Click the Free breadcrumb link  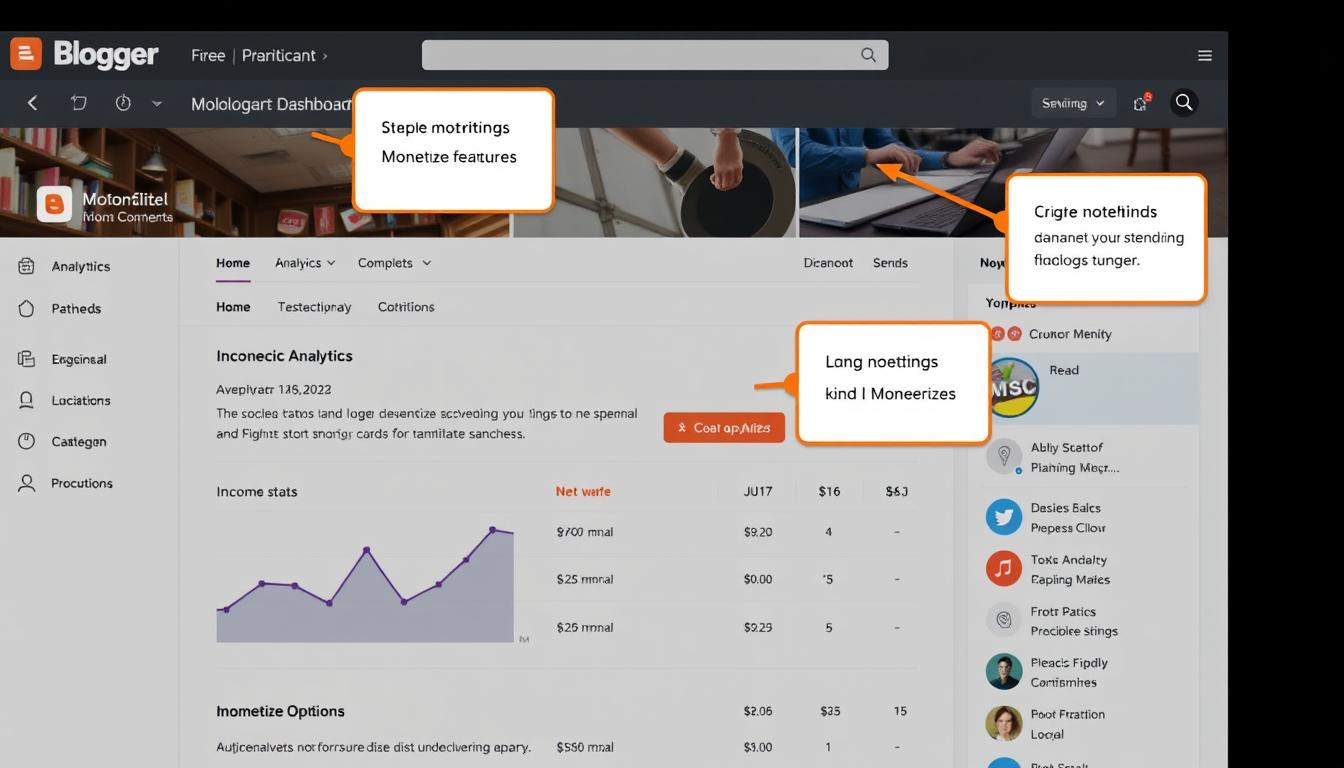coord(208,56)
